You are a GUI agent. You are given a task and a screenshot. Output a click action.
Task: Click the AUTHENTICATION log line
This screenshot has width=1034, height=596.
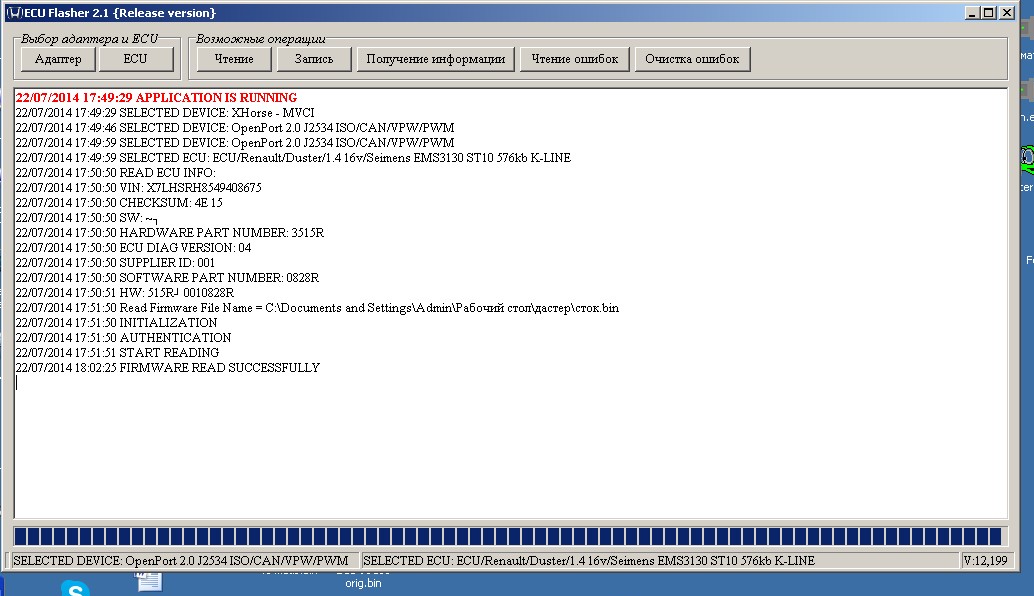click(123, 338)
